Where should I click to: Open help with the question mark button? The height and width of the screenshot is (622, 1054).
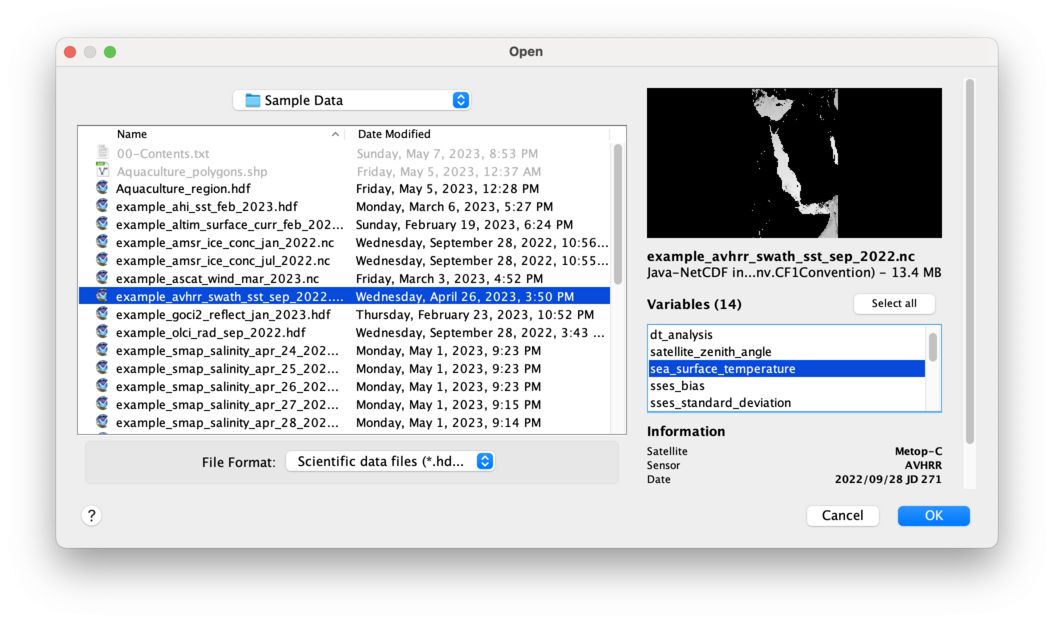(x=91, y=515)
